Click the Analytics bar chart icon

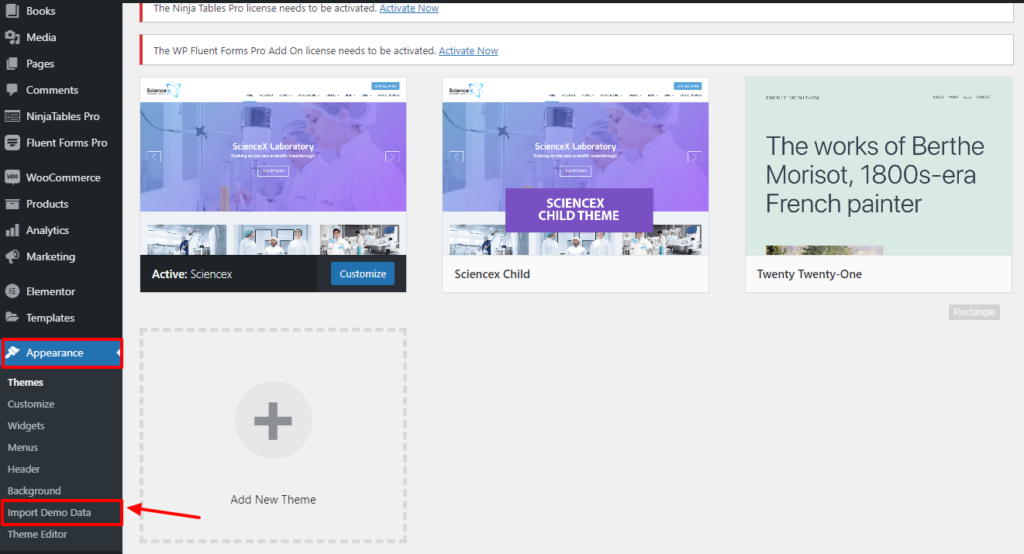(12, 230)
